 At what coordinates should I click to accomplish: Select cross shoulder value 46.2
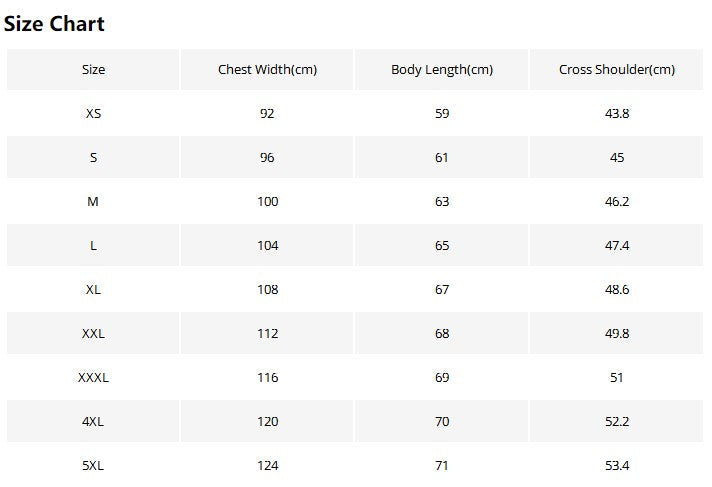[617, 202]
